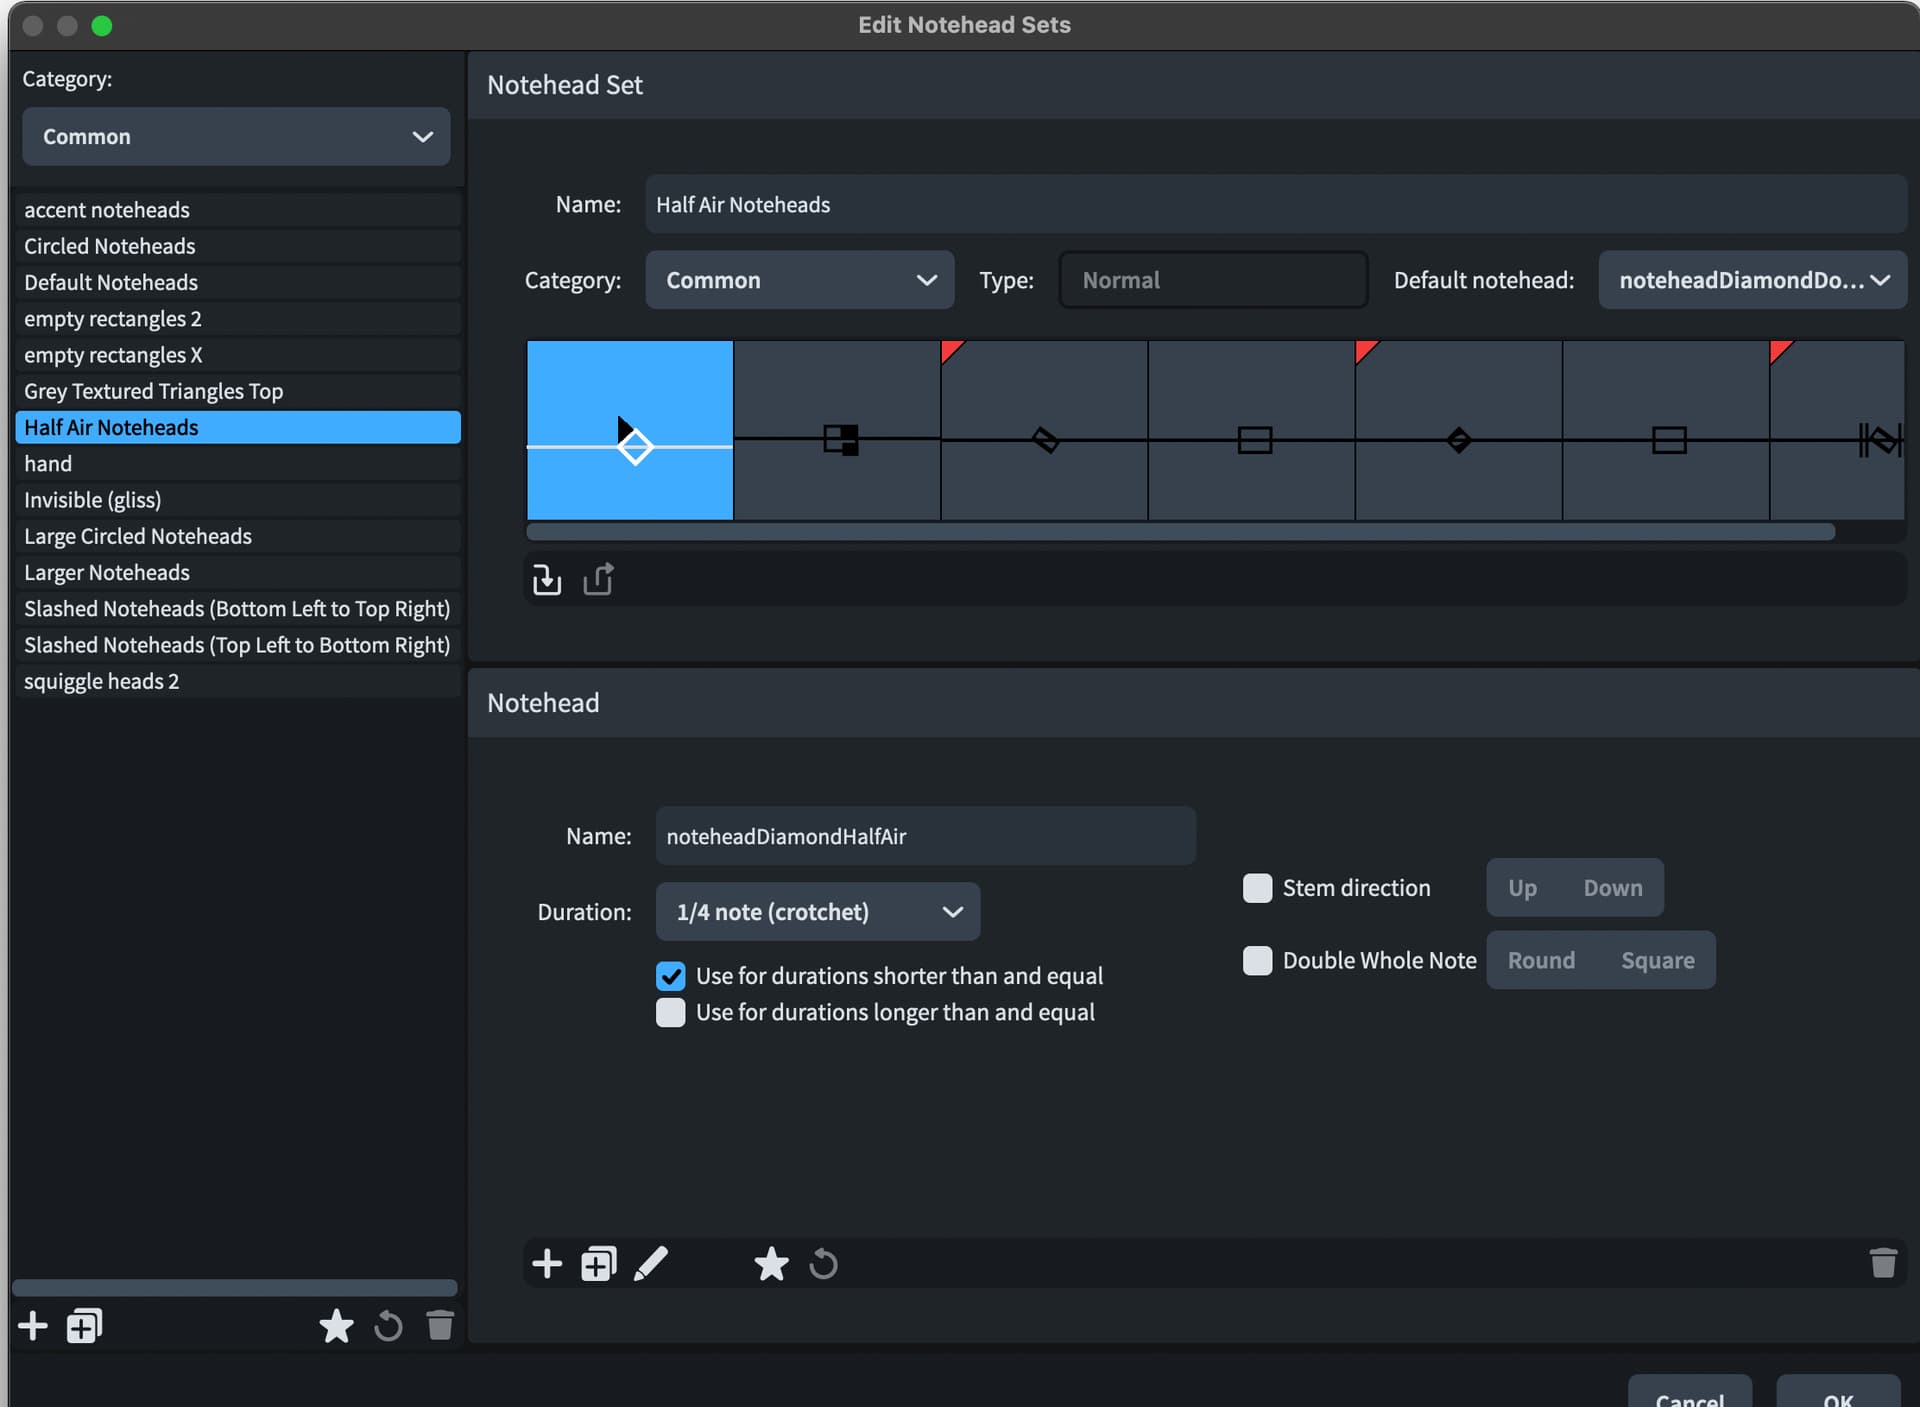Delete selected notehead set trash icon
This screenshot has height=1407, width=1920.
click(x=440, y=1326)
